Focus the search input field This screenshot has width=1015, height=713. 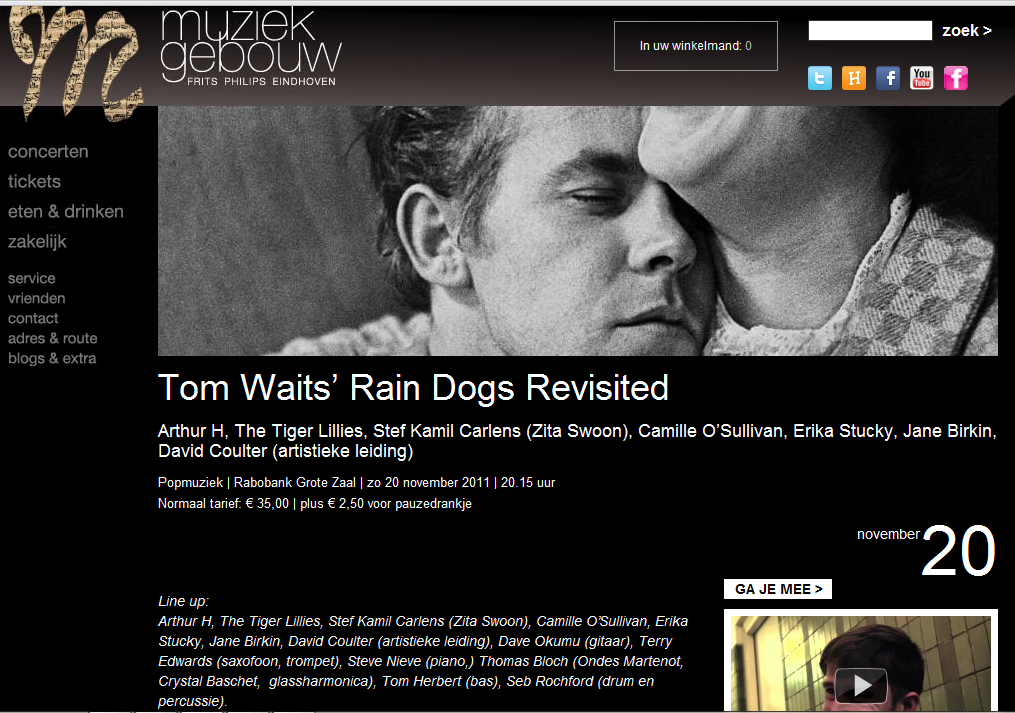pyautogui.click(x=870, y=30)
